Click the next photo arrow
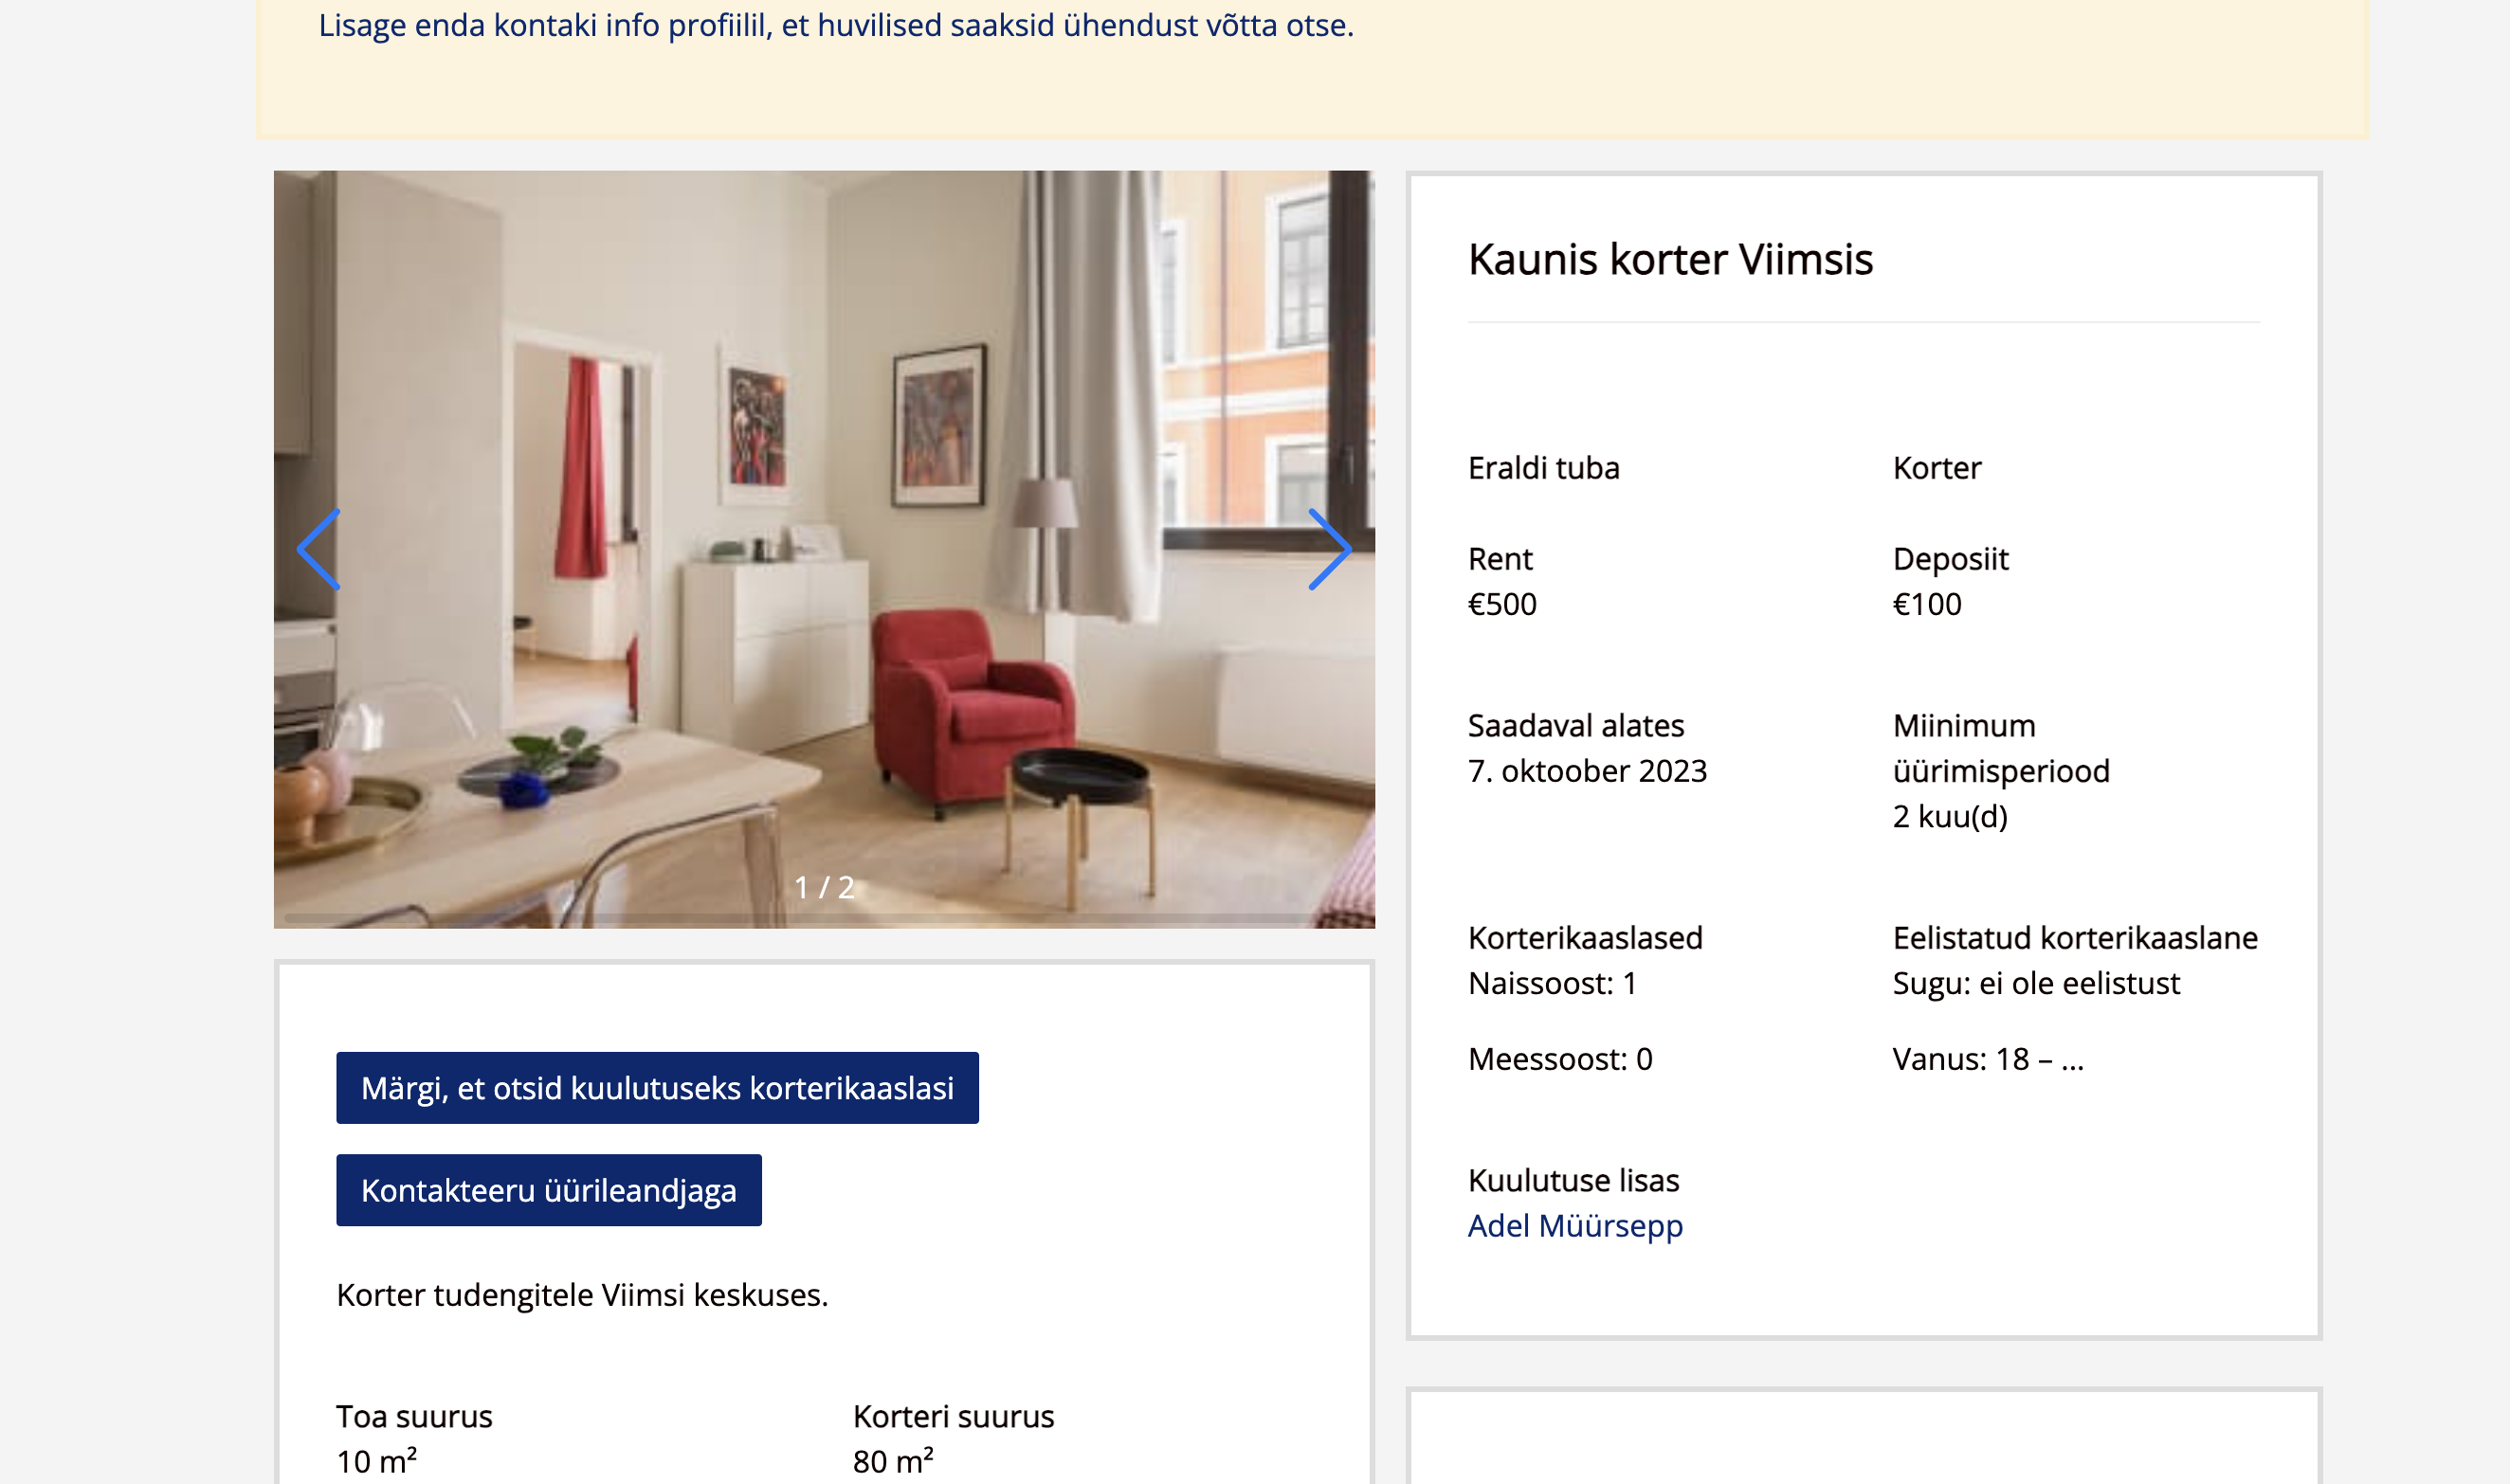 click(x=1329, y=549)
